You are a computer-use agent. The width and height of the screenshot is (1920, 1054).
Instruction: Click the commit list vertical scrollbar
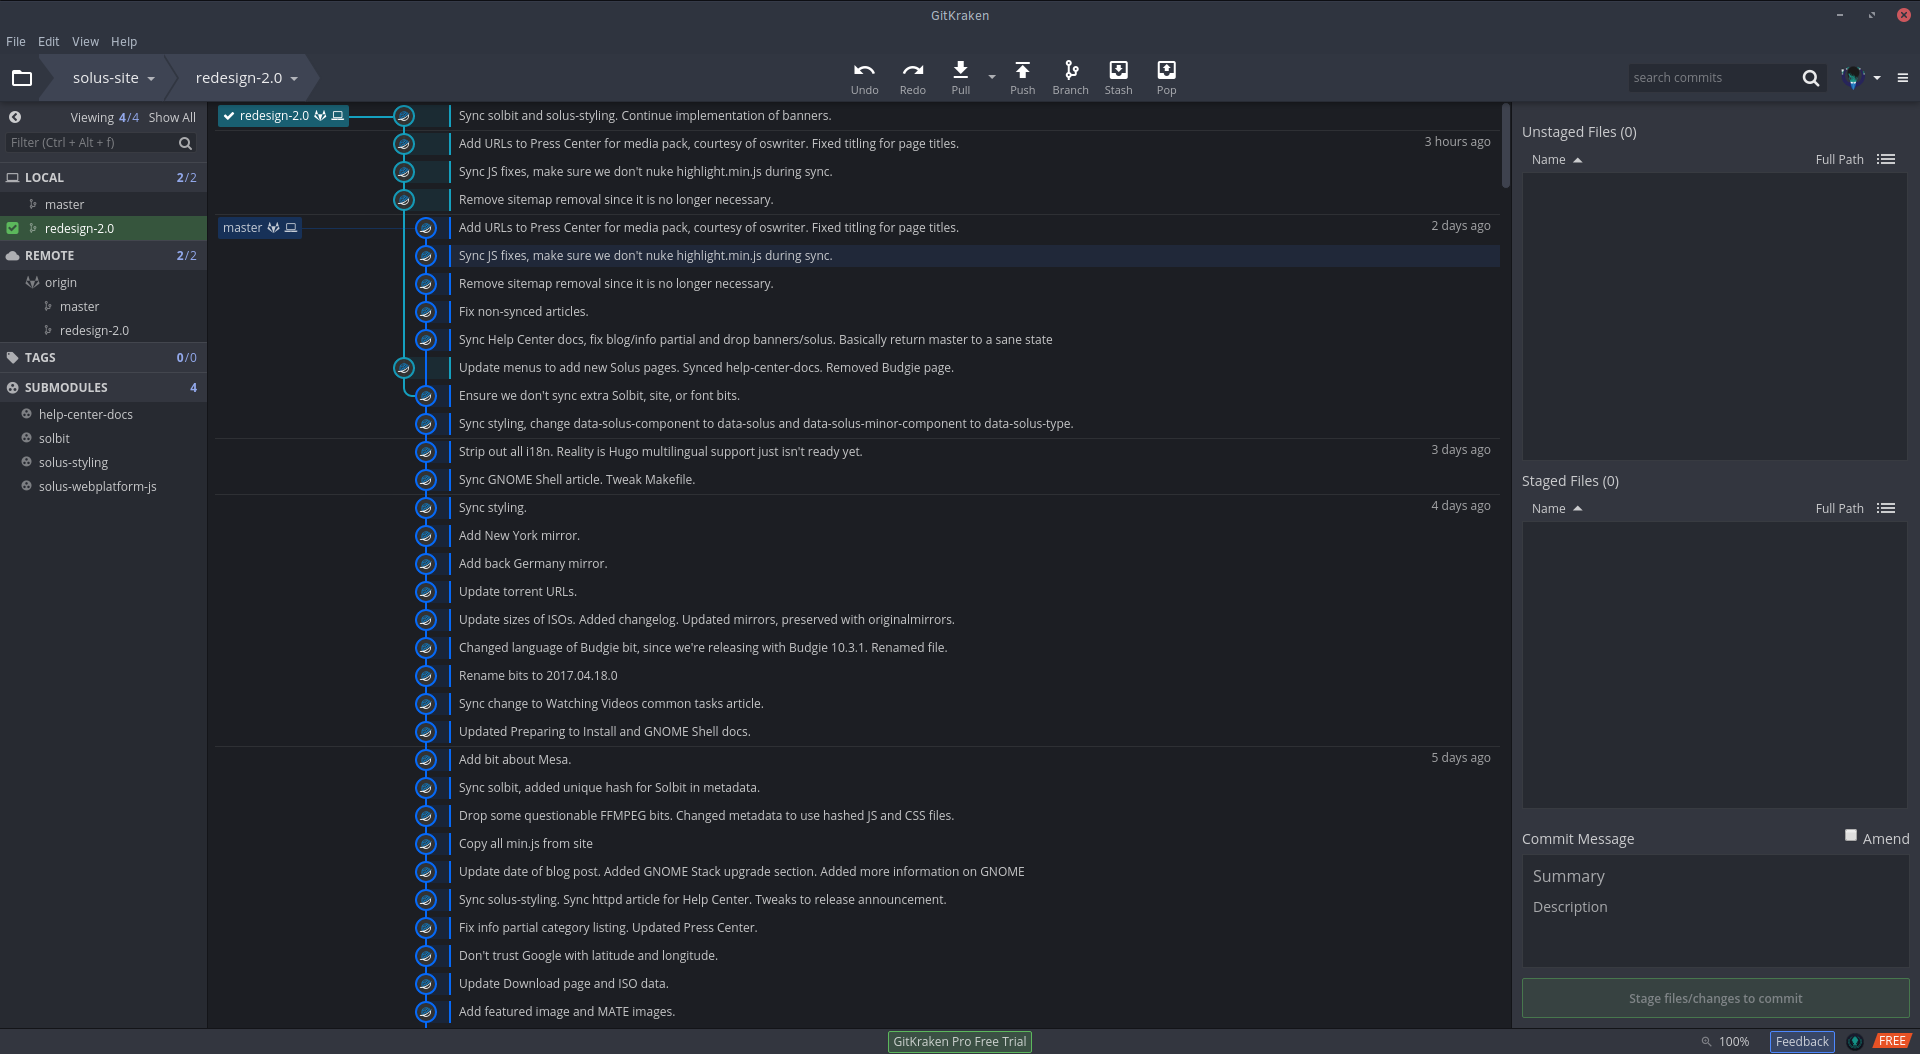[1506, 145]
